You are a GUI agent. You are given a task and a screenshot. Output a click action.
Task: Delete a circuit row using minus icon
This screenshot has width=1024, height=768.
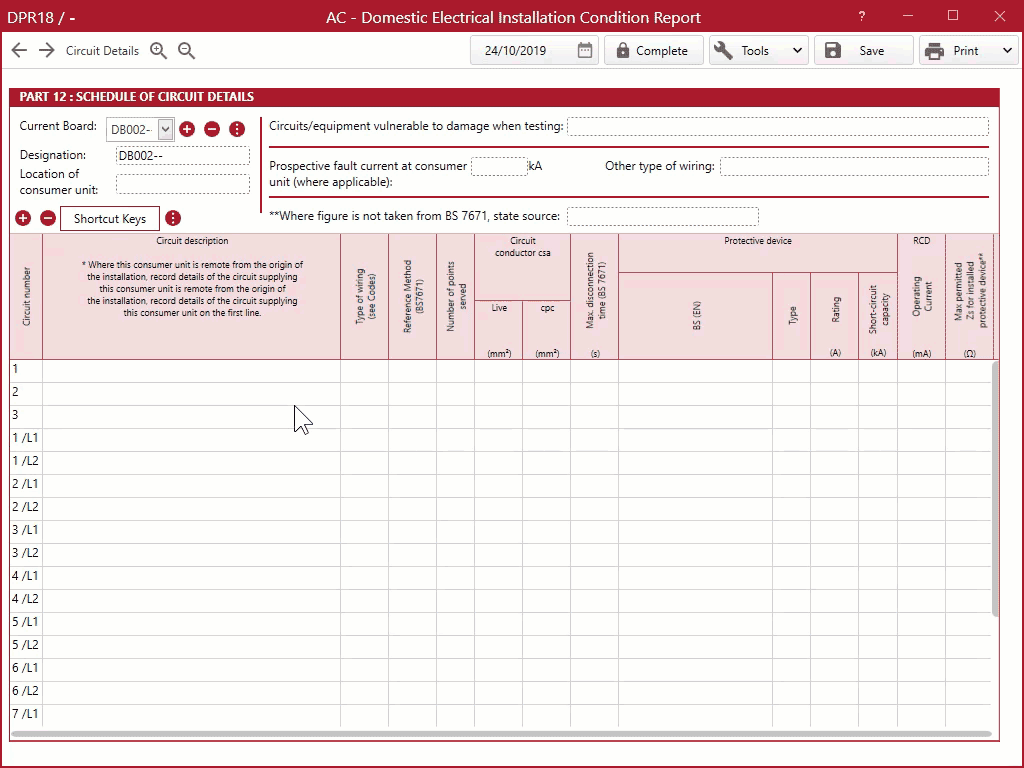coord(47,218)
